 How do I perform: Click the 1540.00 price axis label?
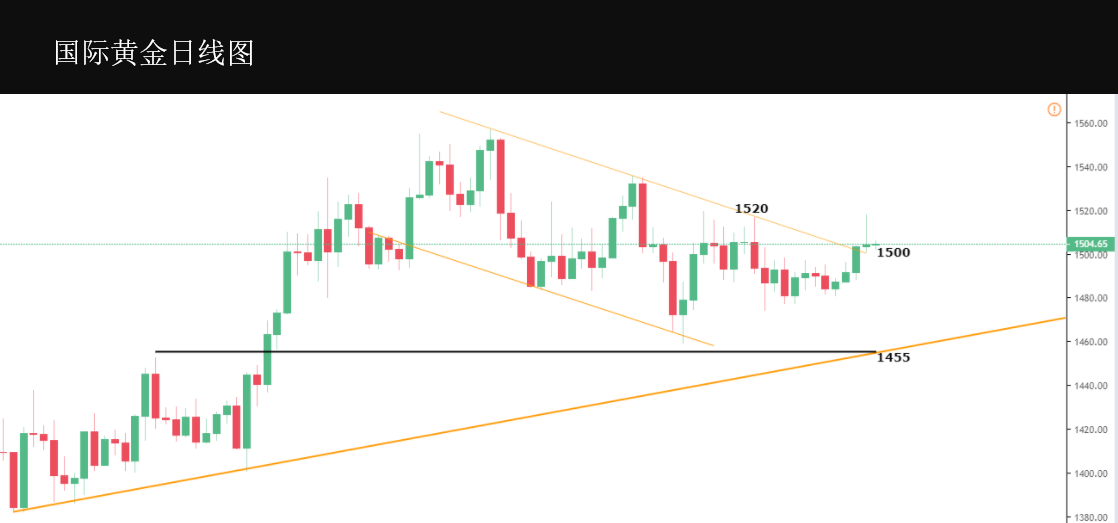pyautogui.click(x=1091, y=167)
